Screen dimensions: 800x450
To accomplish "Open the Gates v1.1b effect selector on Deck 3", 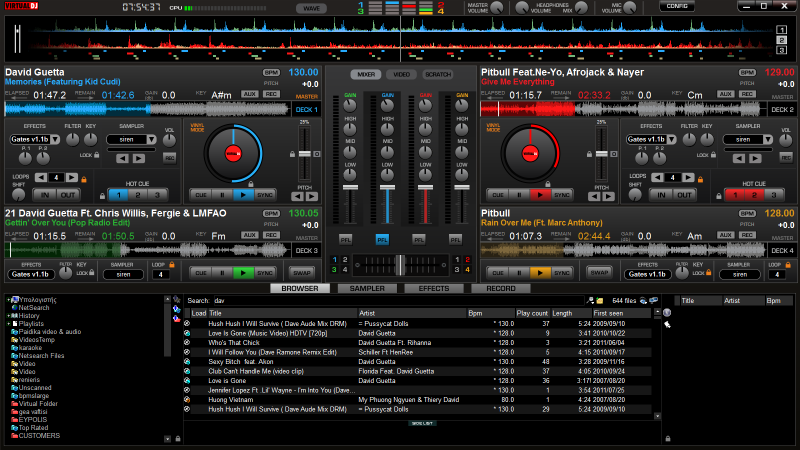I will click(x=31, y=274).
